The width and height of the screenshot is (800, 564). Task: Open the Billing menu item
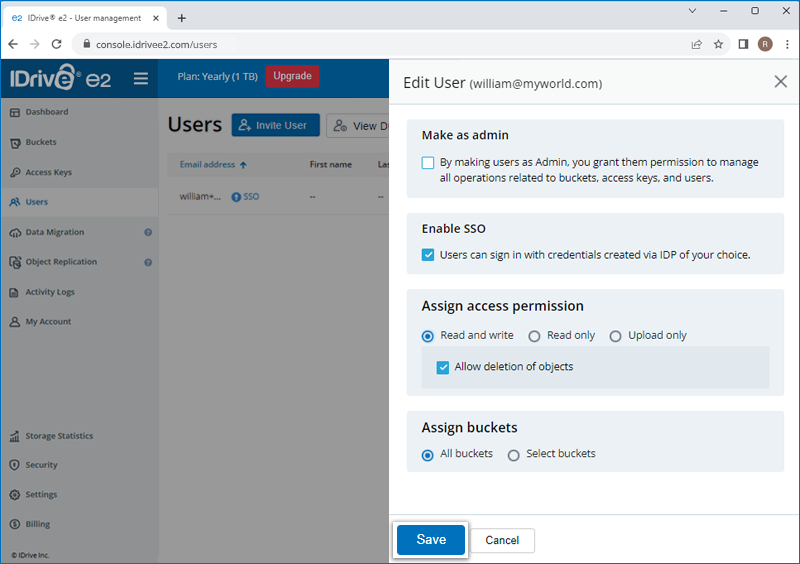click(x=37, y=524)
